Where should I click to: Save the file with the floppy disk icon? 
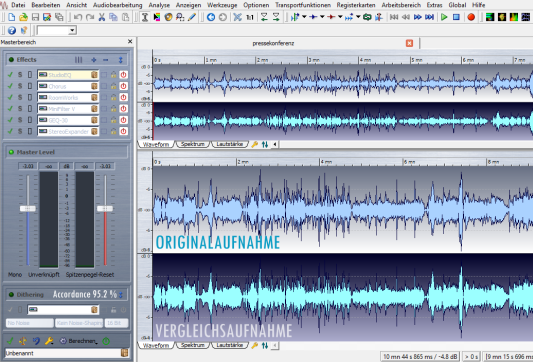[35, 17]
